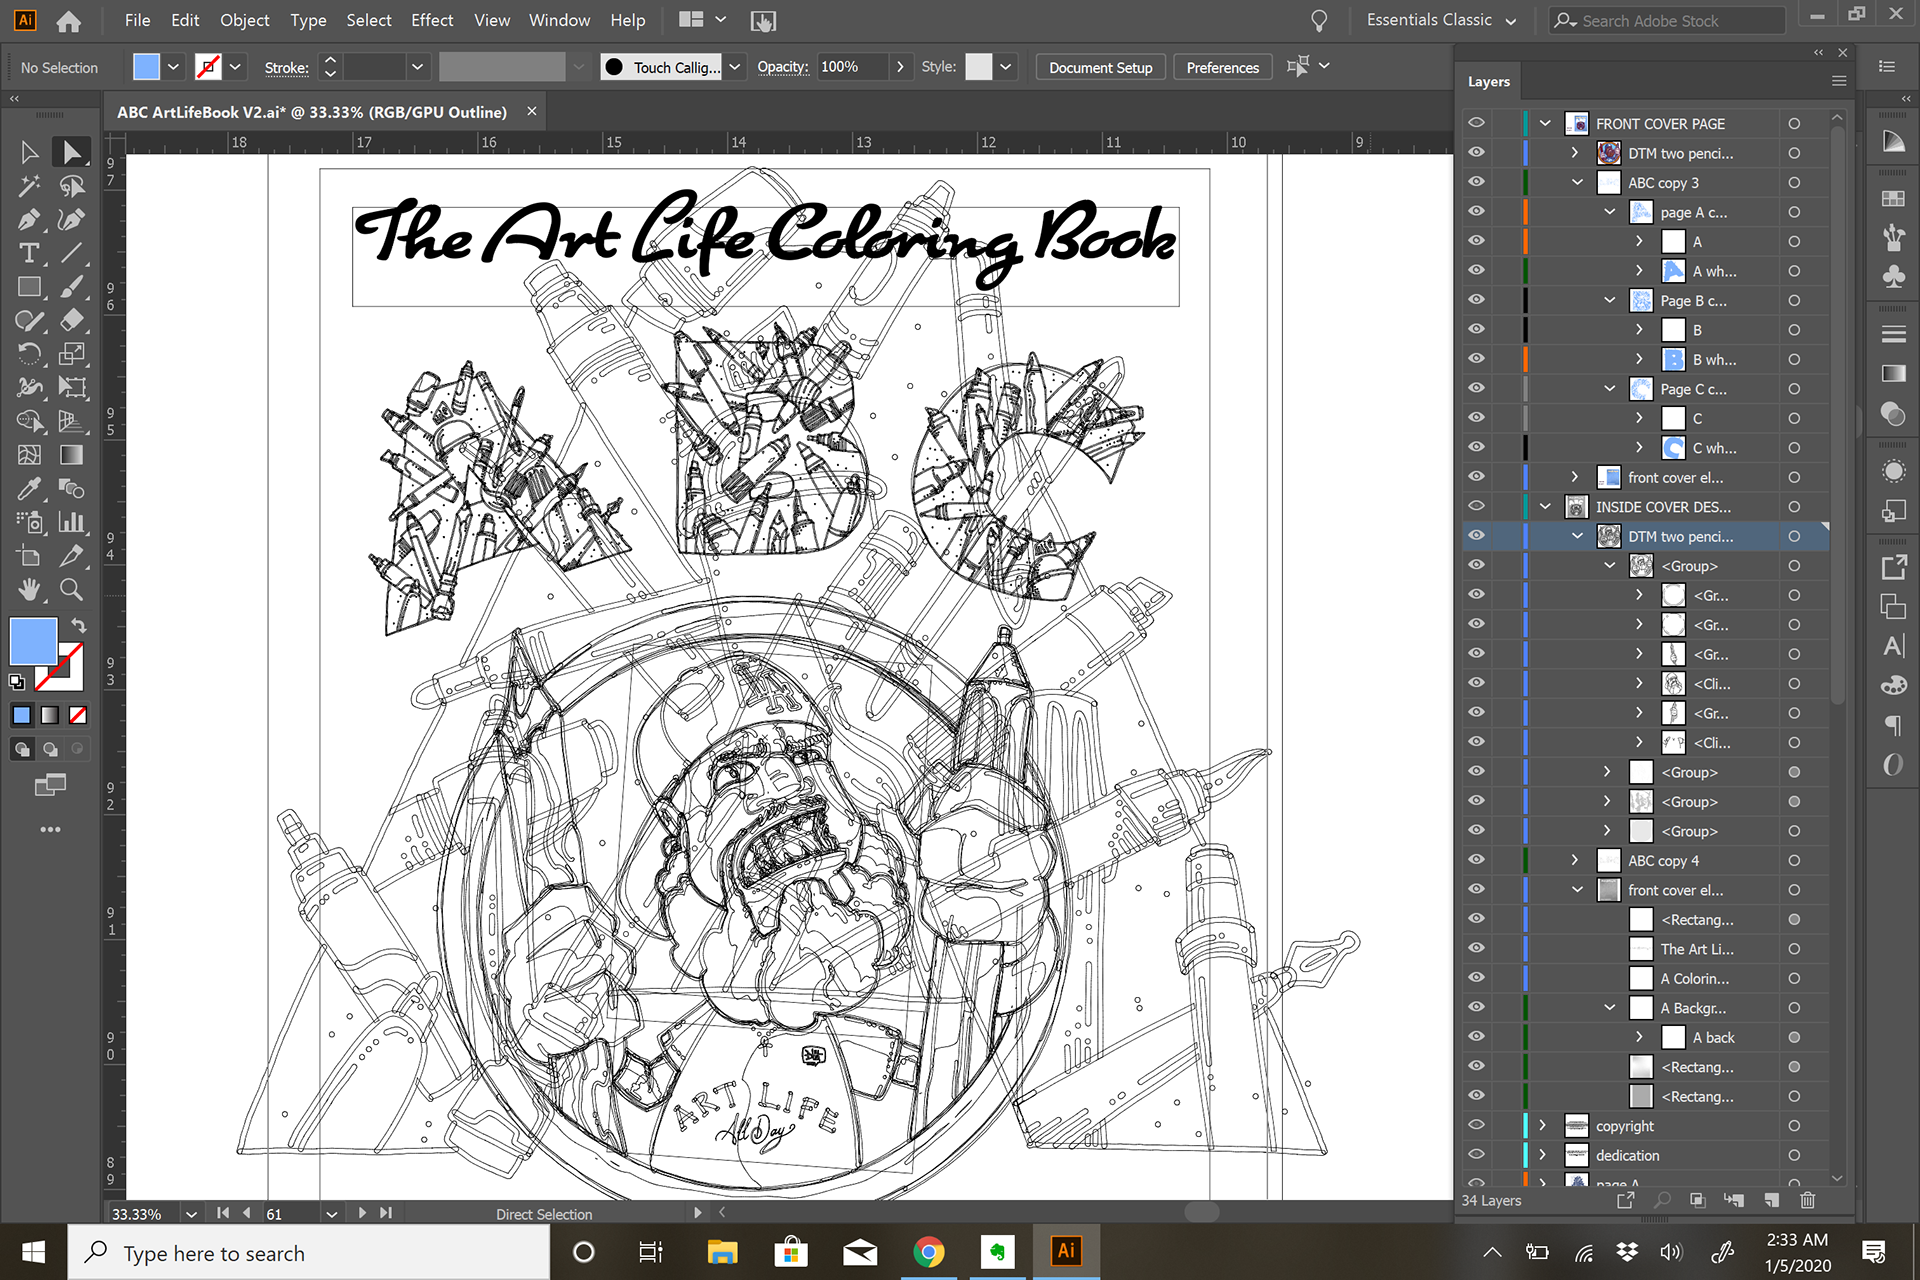Click the Document Setup button
Screen dimensions: 1920x1280
point(1100,67)
